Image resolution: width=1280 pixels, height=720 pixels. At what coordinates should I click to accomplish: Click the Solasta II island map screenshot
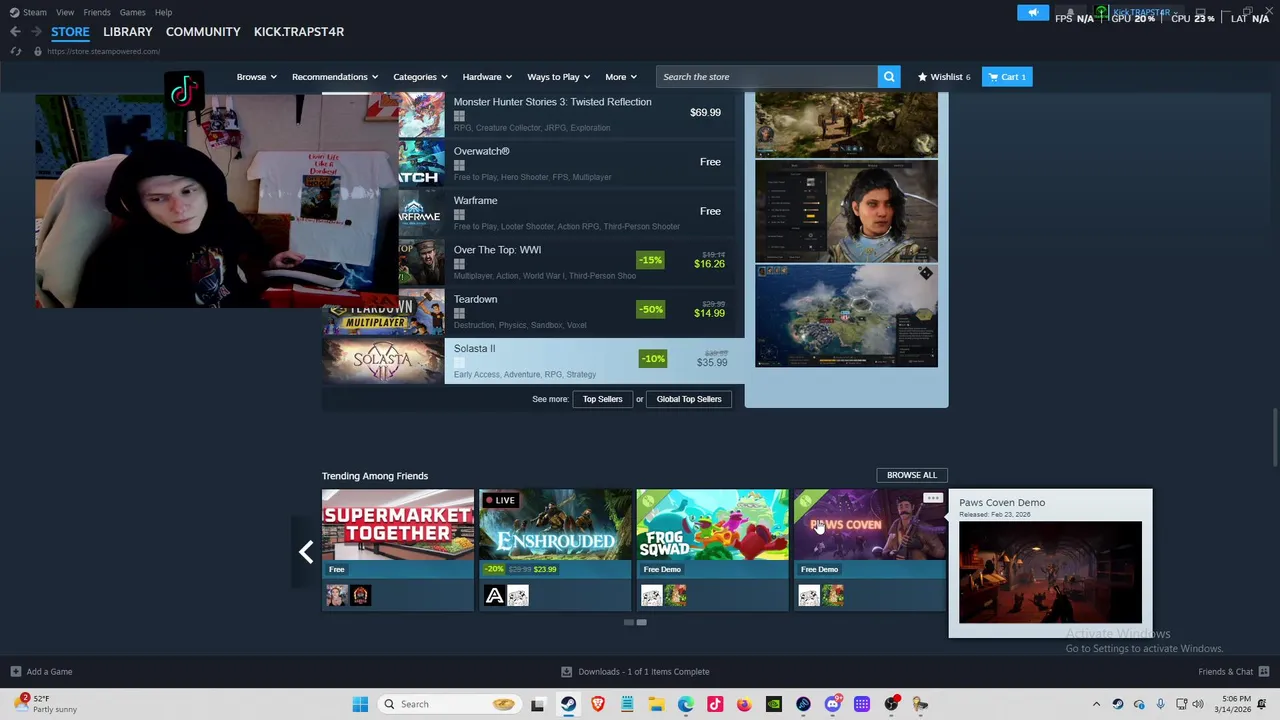point(847,316)
